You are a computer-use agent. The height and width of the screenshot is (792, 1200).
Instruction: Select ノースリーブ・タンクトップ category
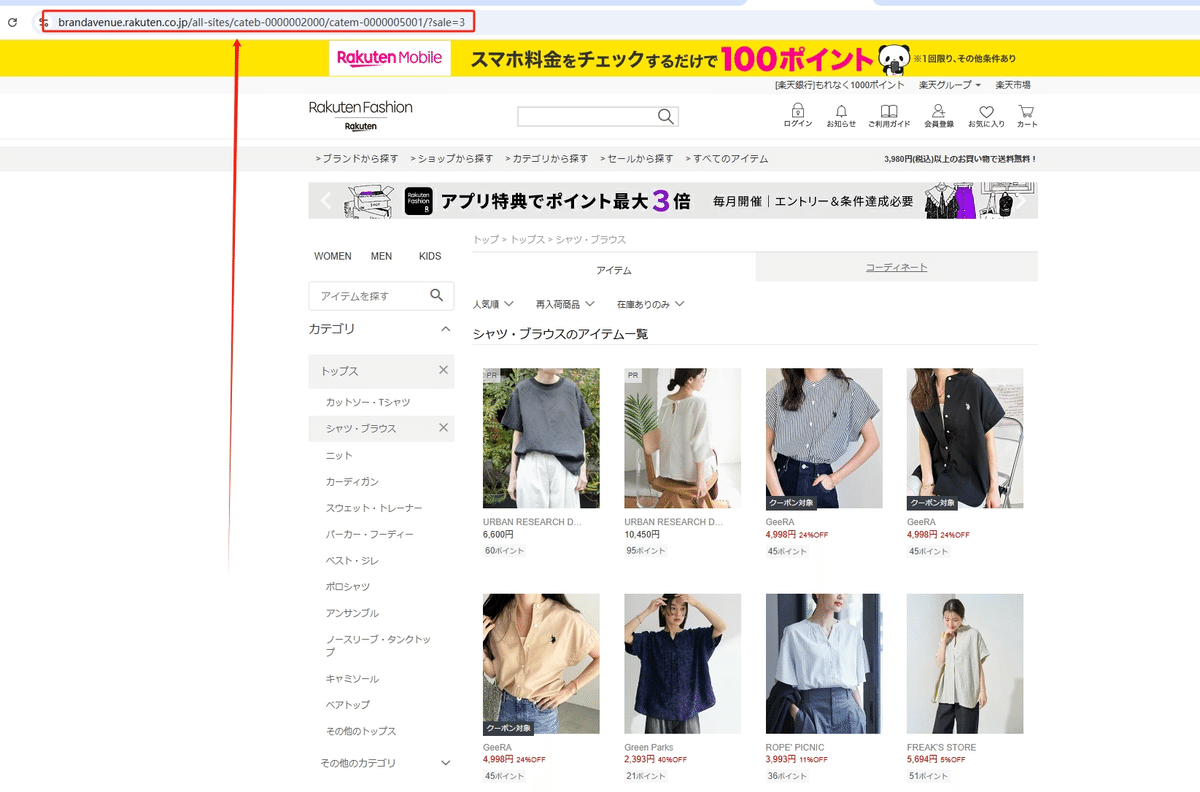tap(378, 645)
